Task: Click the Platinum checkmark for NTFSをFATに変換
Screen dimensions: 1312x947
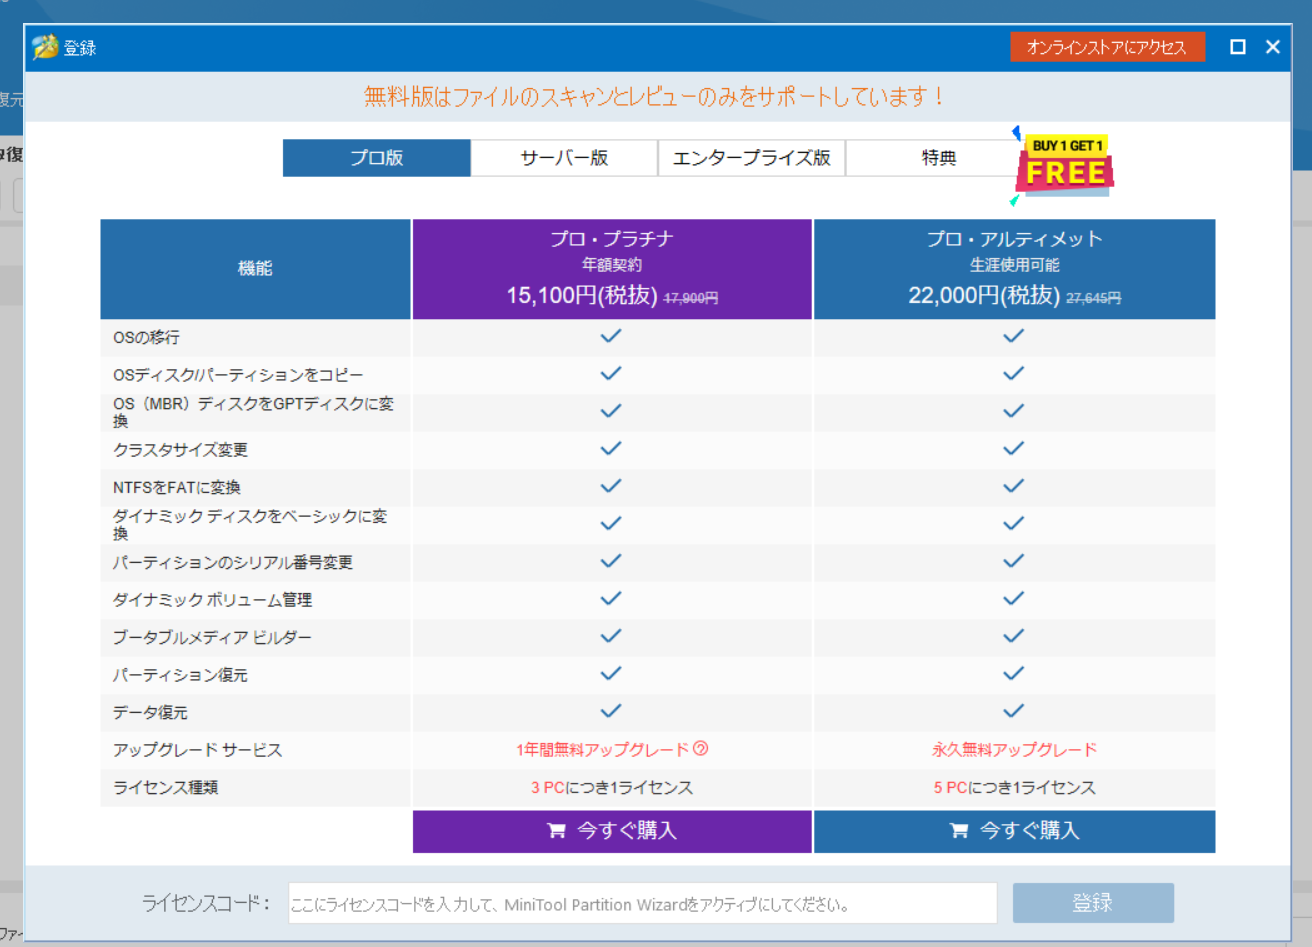Action: point(611,486)
